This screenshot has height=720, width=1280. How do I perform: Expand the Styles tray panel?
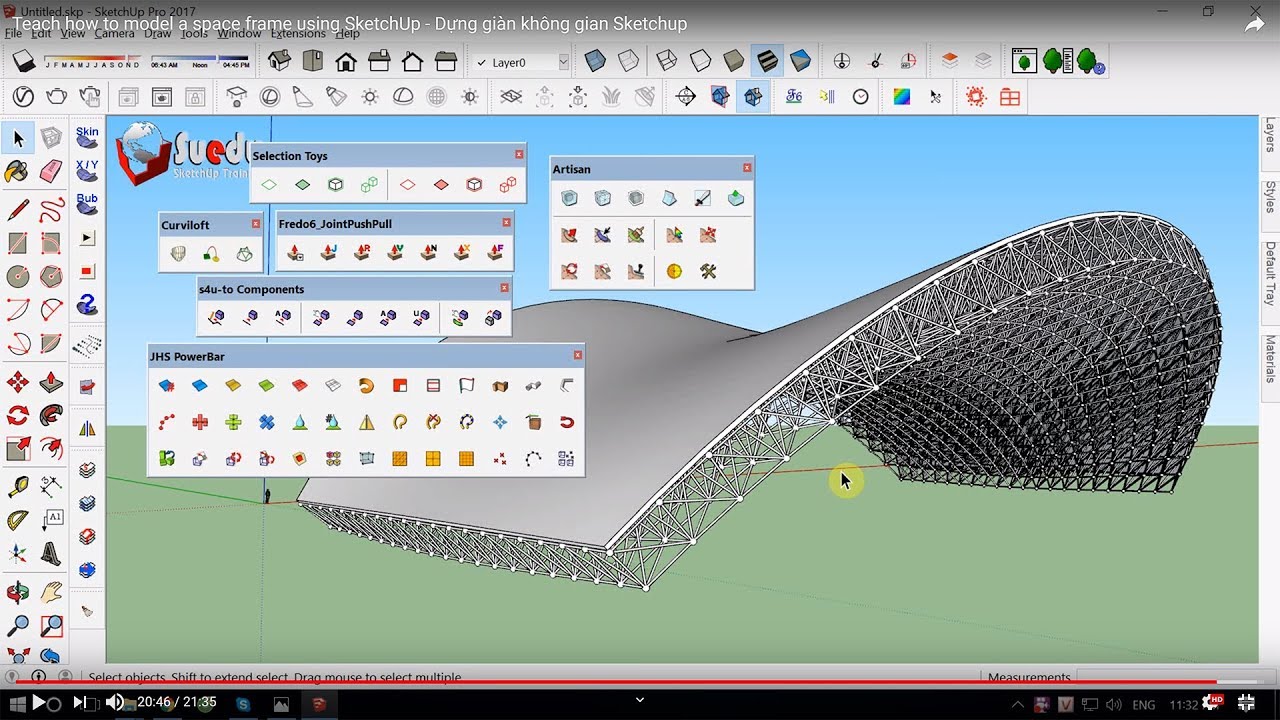point(1270,196)
